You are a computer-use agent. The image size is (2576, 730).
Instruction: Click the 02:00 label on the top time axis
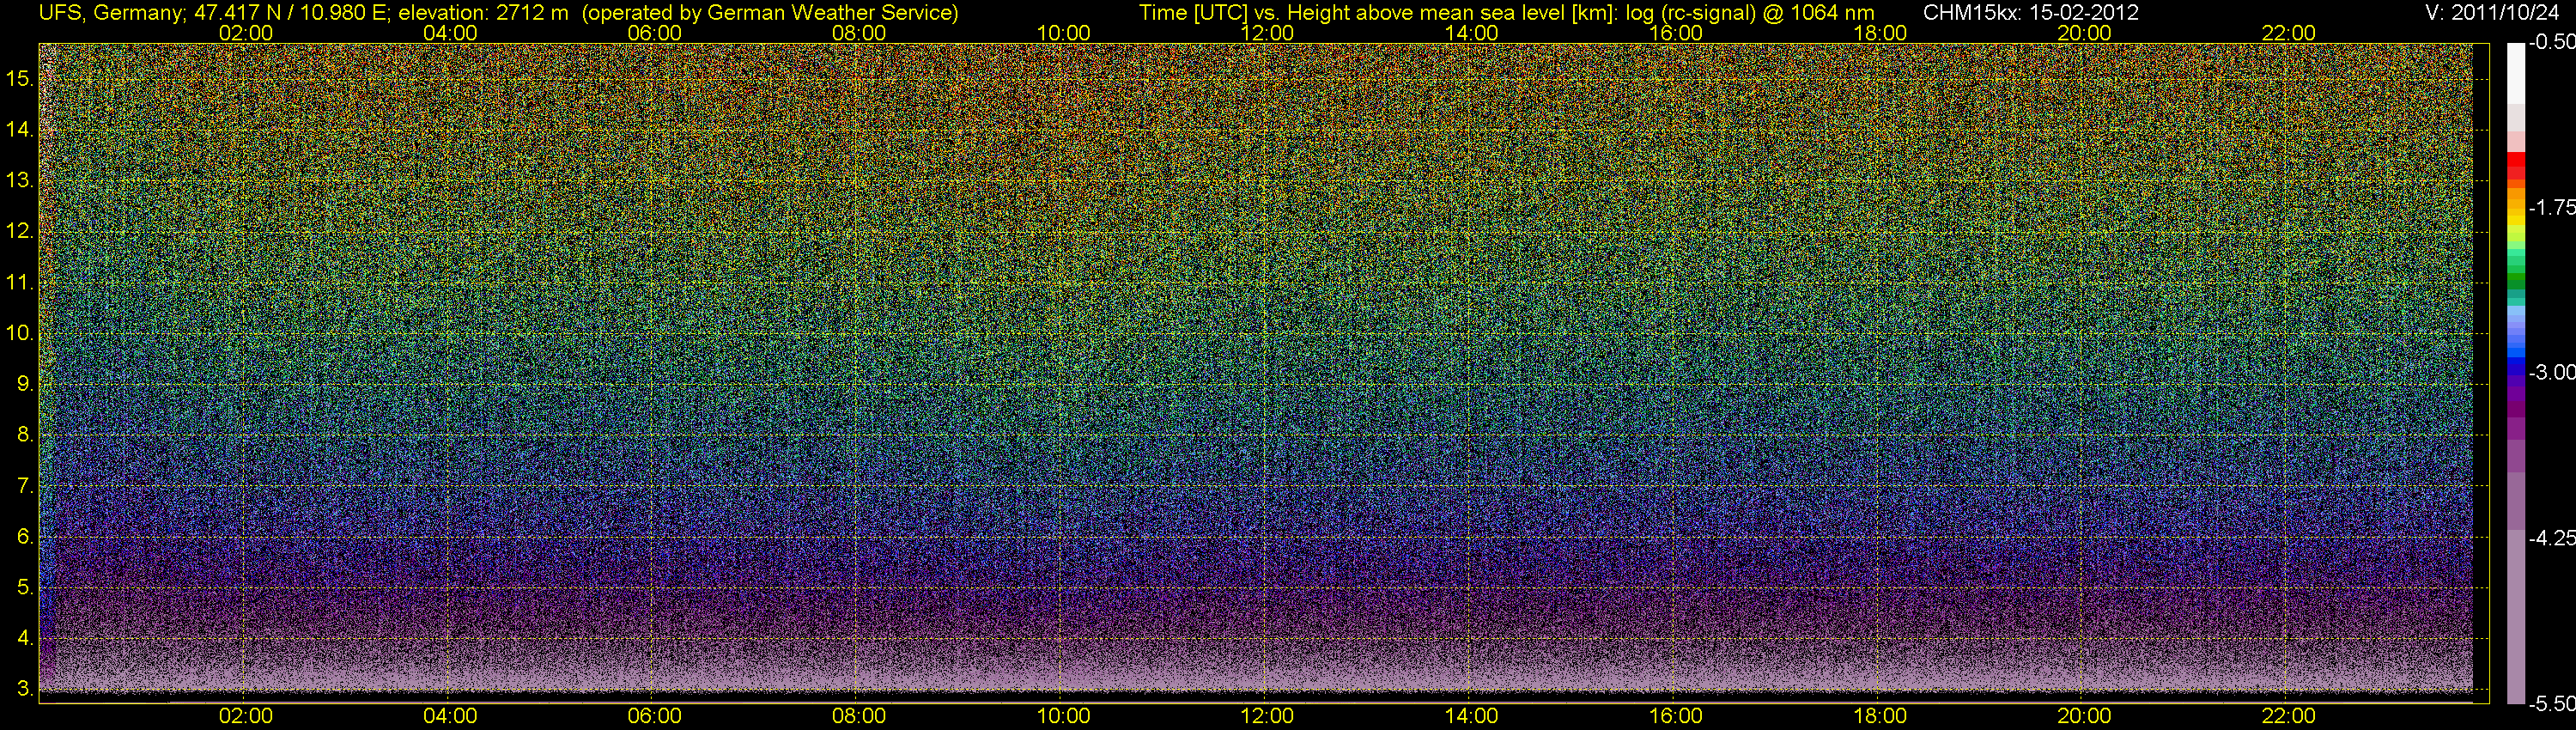[x=245, y=33]
